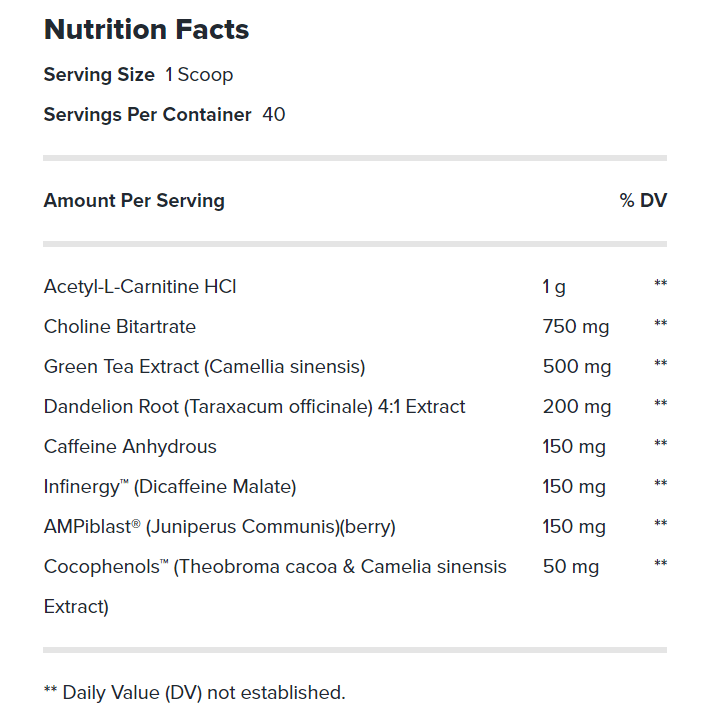
Task: Click Infinergy (Dicaffeine Malate) ingredient
Action: tap(170, 487)
